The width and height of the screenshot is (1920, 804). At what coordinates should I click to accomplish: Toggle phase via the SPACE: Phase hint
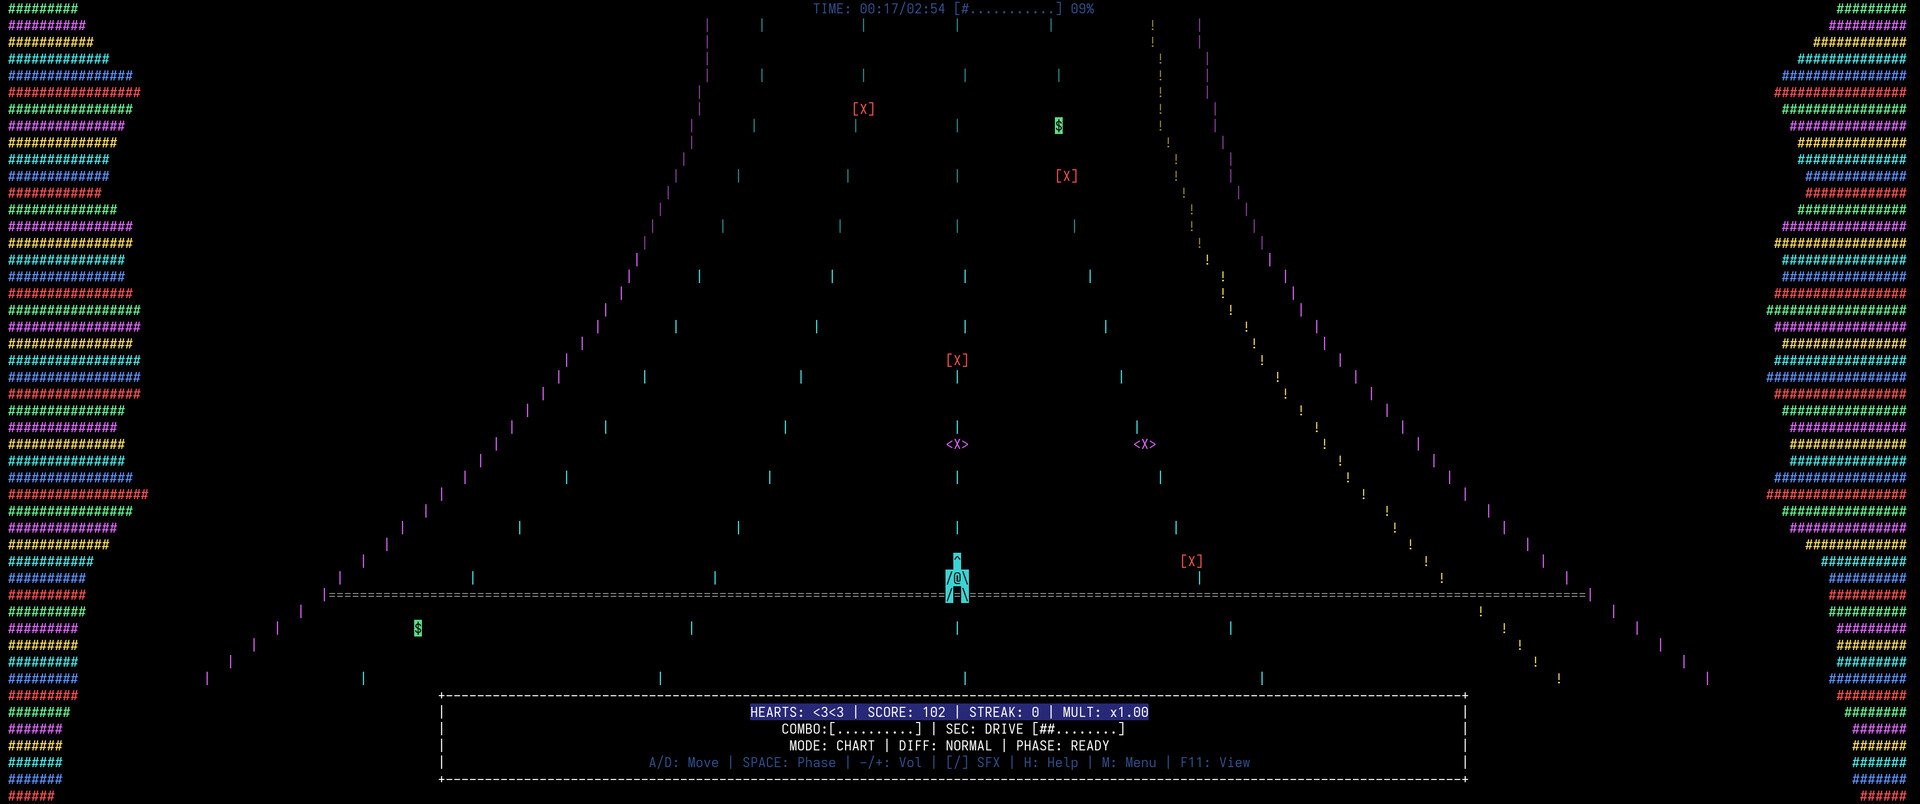coord(789,763)
